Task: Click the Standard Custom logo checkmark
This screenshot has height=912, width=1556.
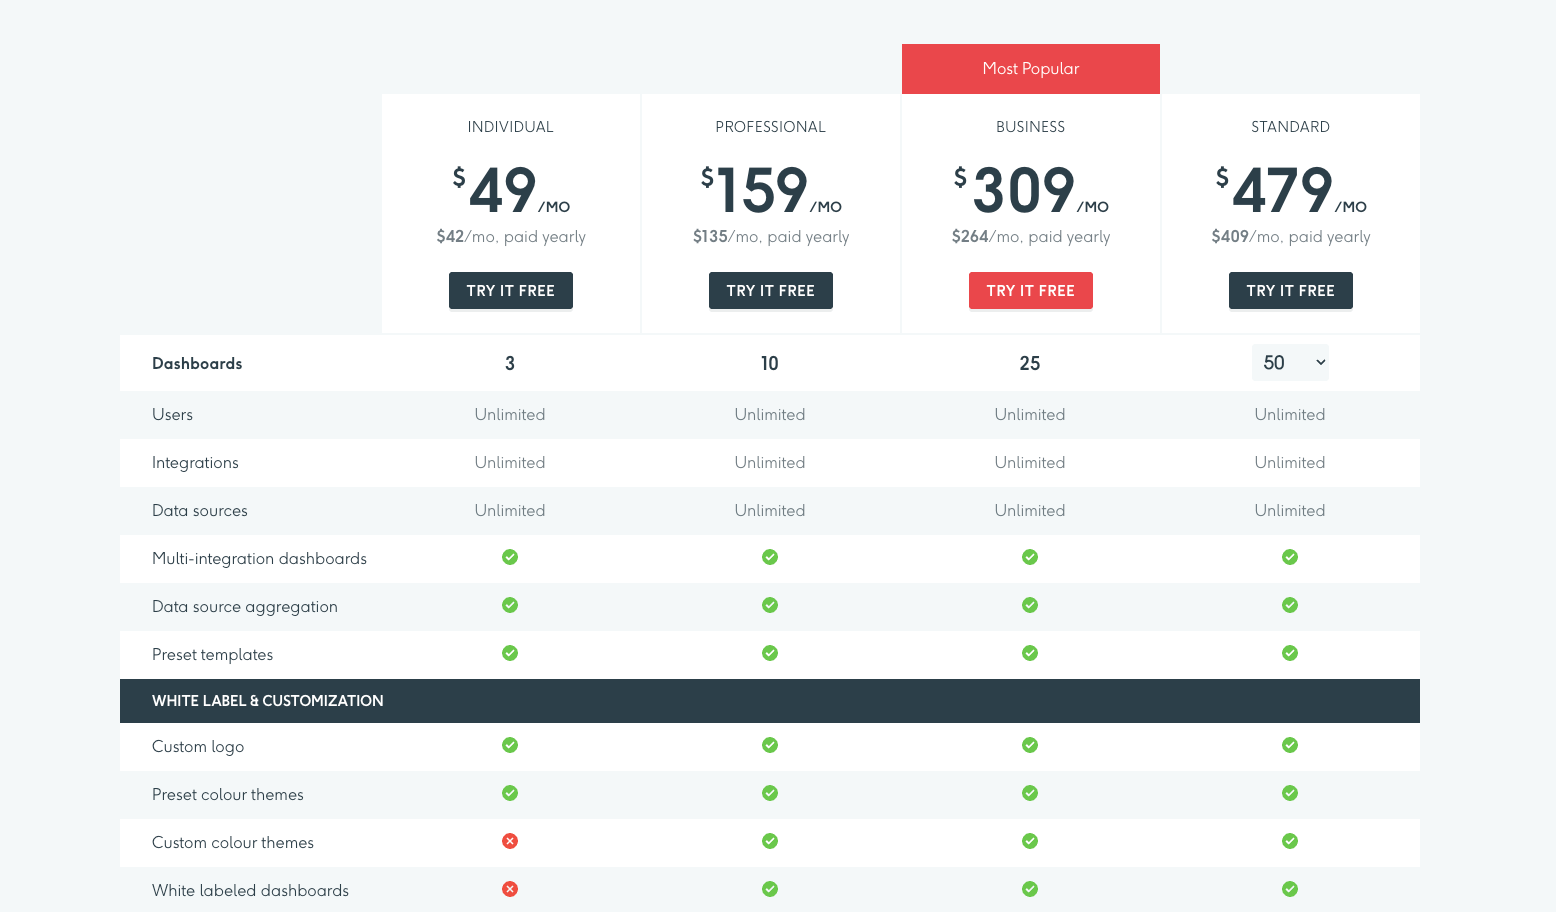Action: point(1290,745)
